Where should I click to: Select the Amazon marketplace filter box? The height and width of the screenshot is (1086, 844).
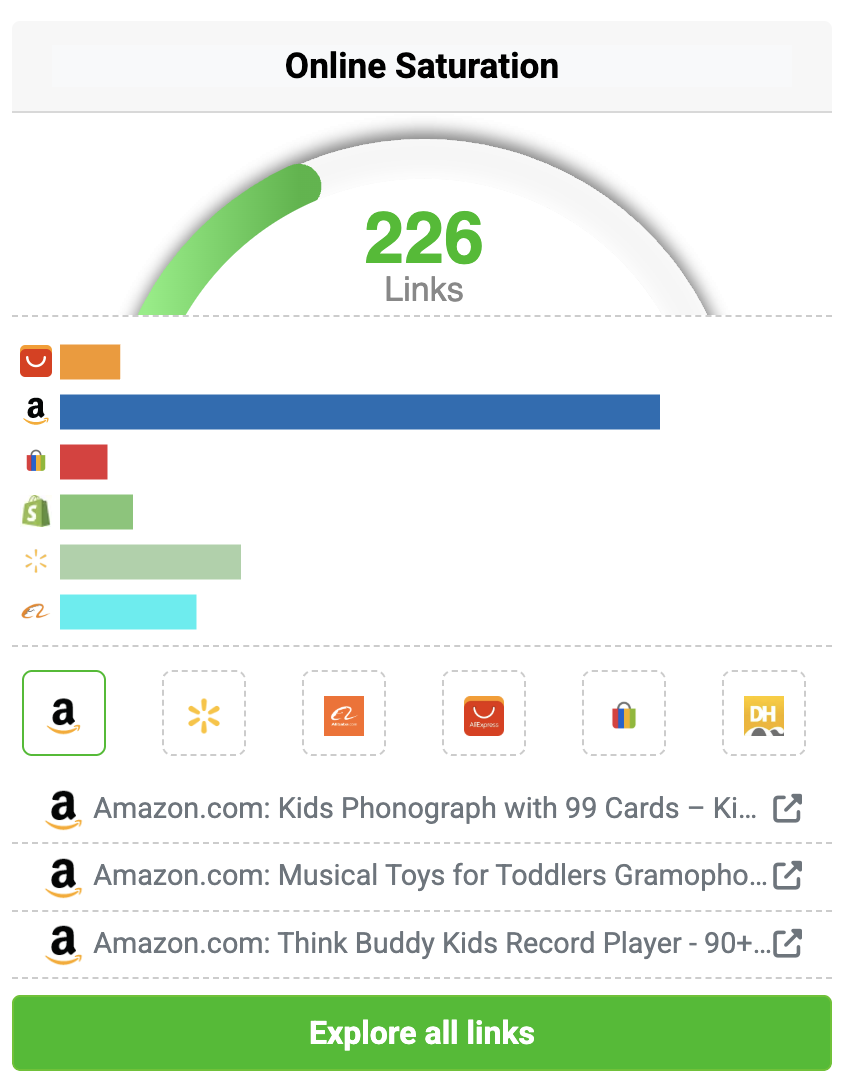(64, 712)
